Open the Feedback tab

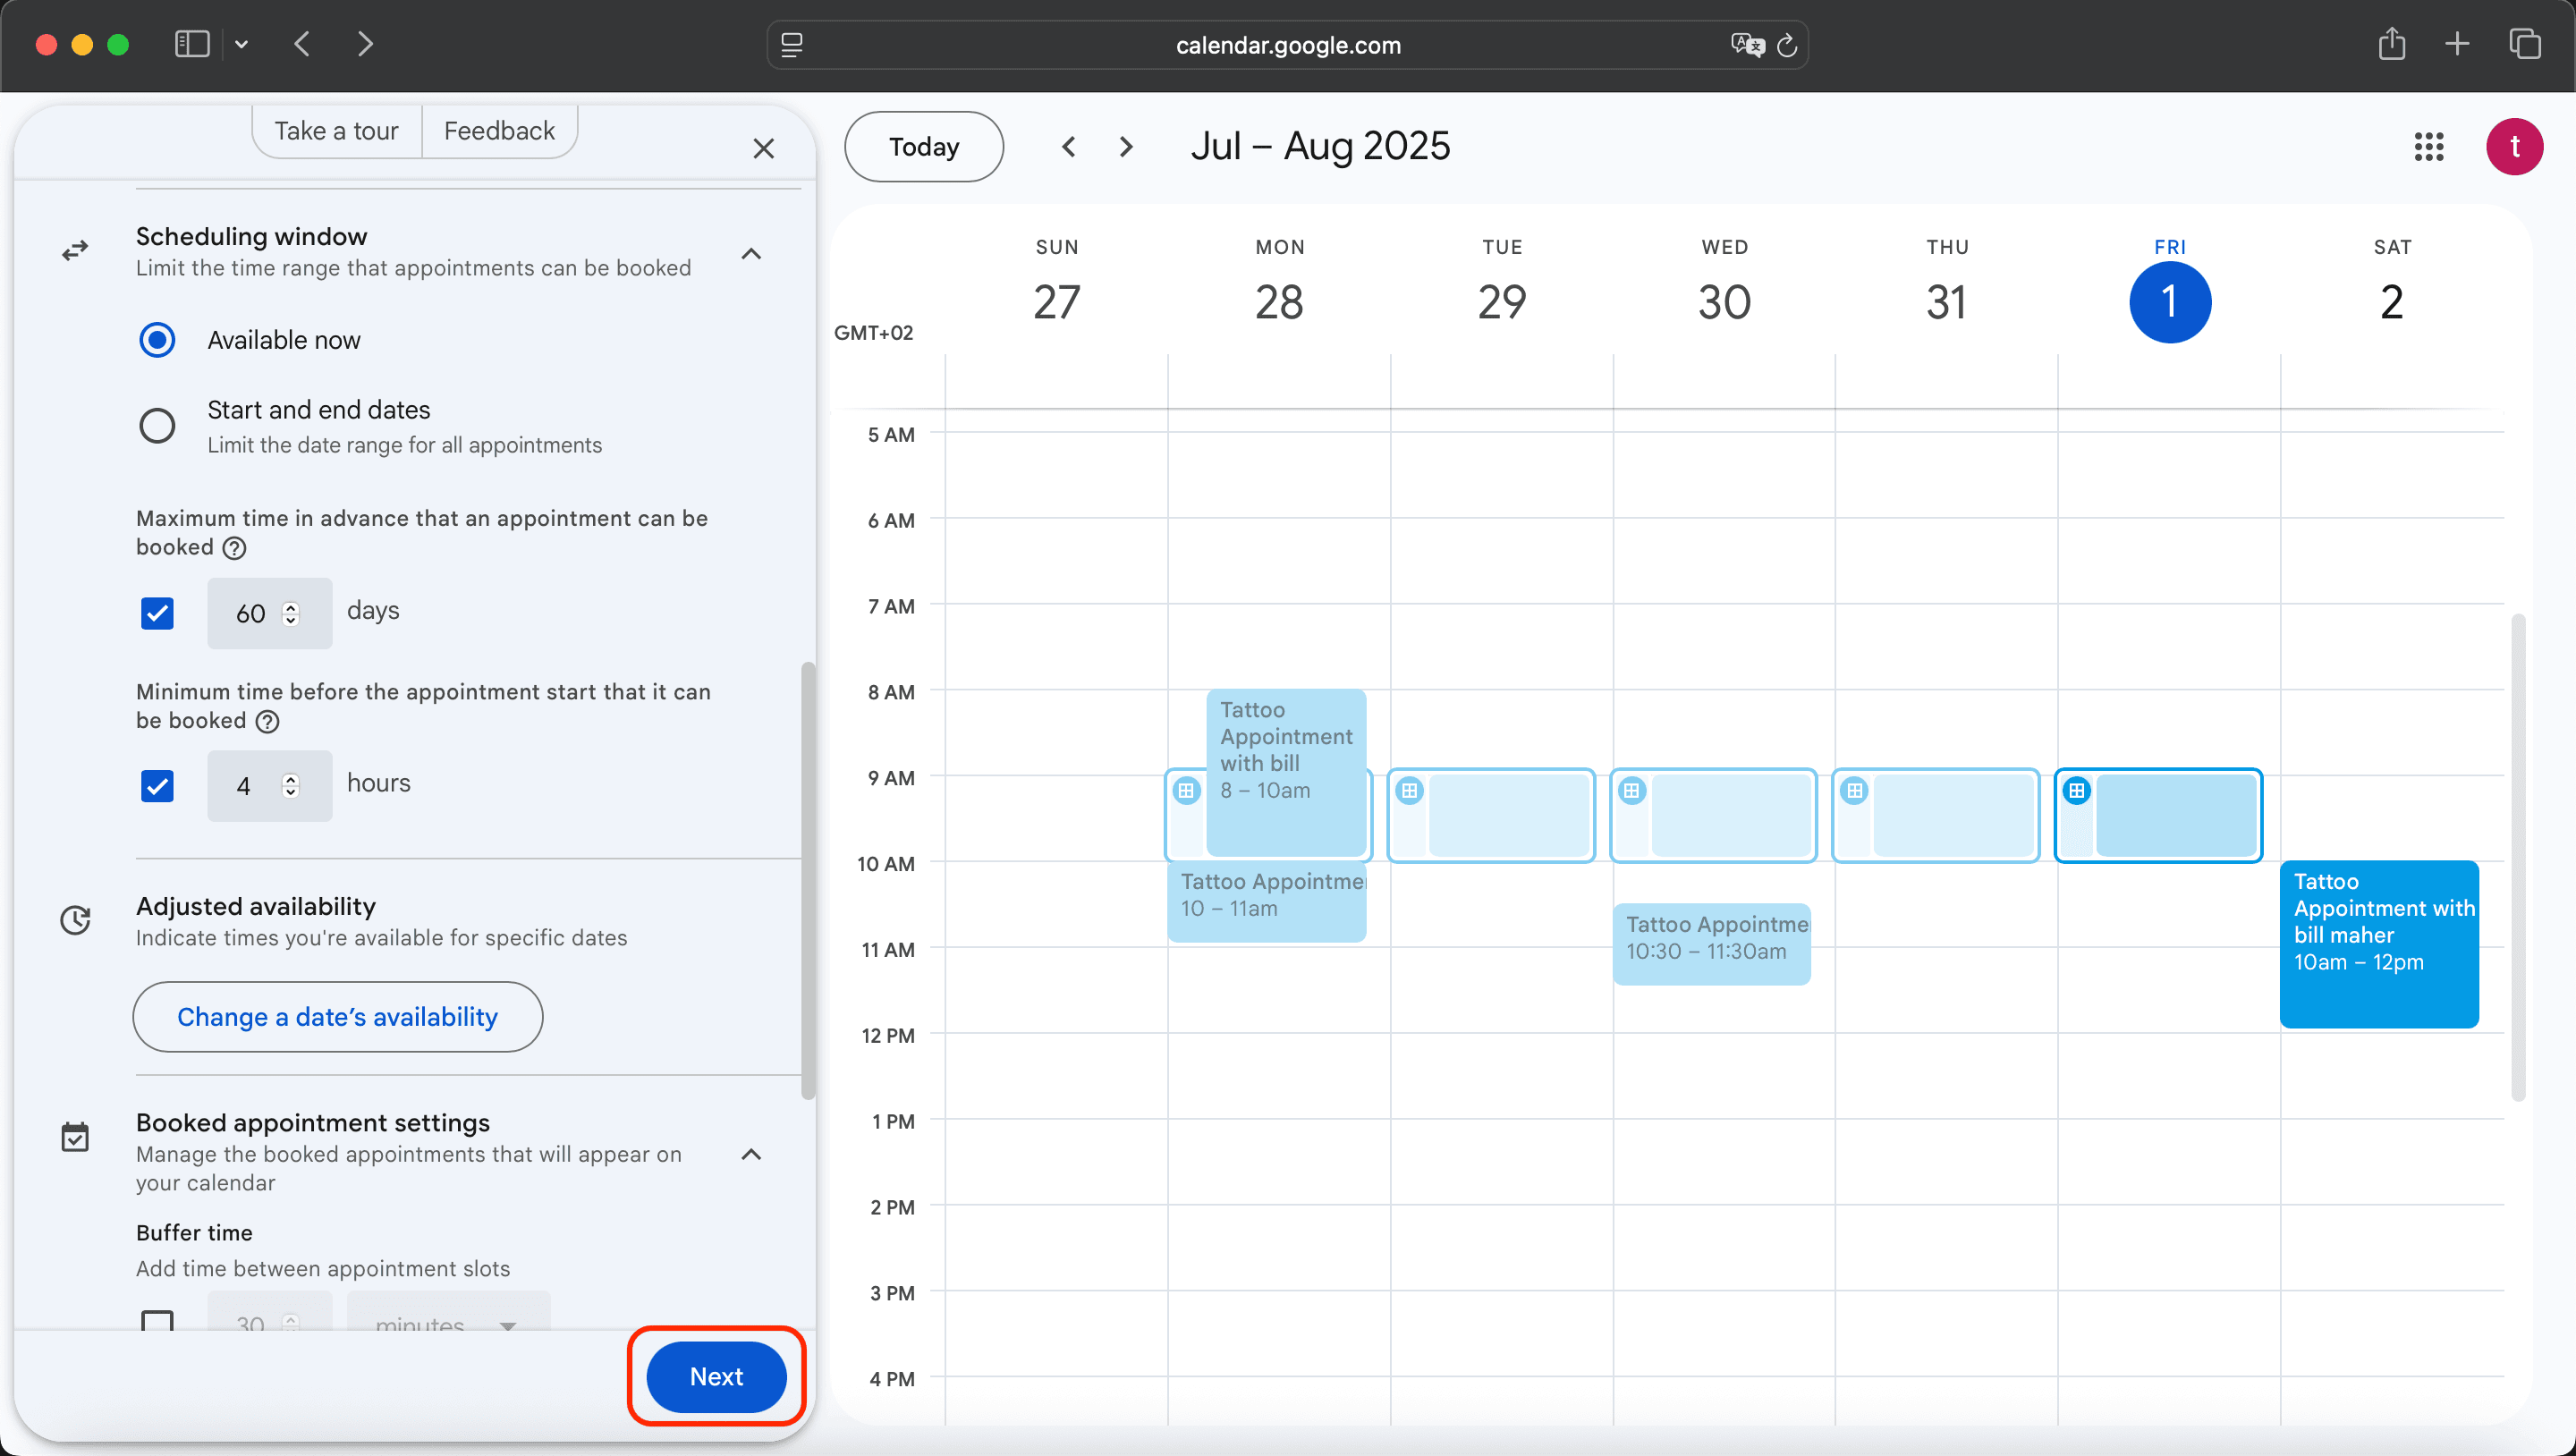click(499, 131)
